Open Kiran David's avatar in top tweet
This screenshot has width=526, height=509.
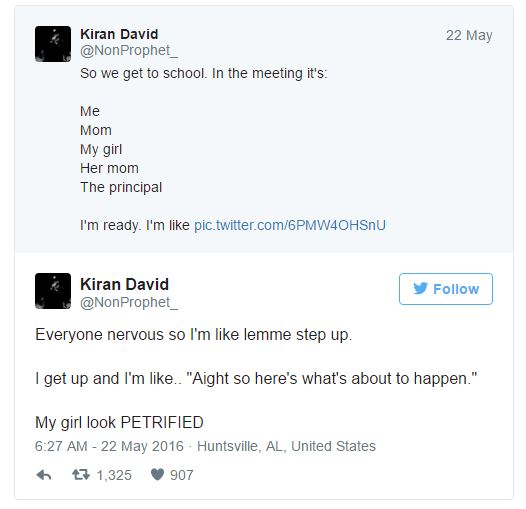[53, 44]
